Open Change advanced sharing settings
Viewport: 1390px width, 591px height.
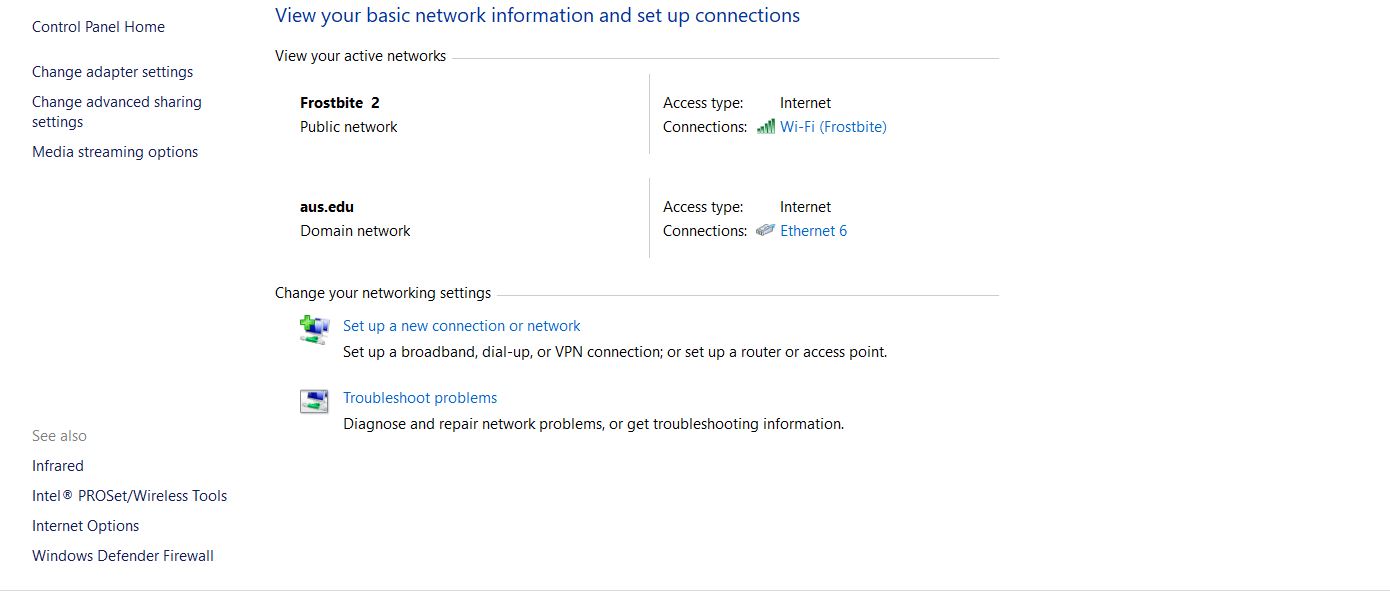click(117, 112)
